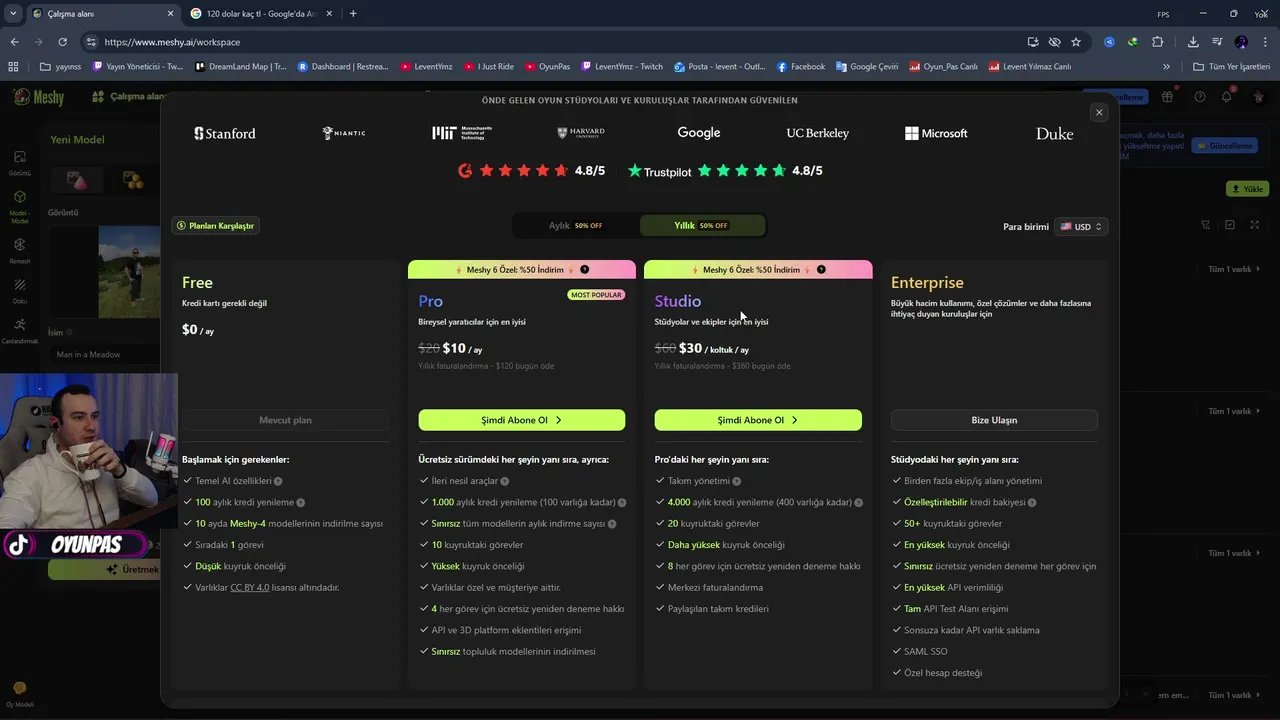Click the fullscreen expand icon in the assets panel

point(1255,225)
